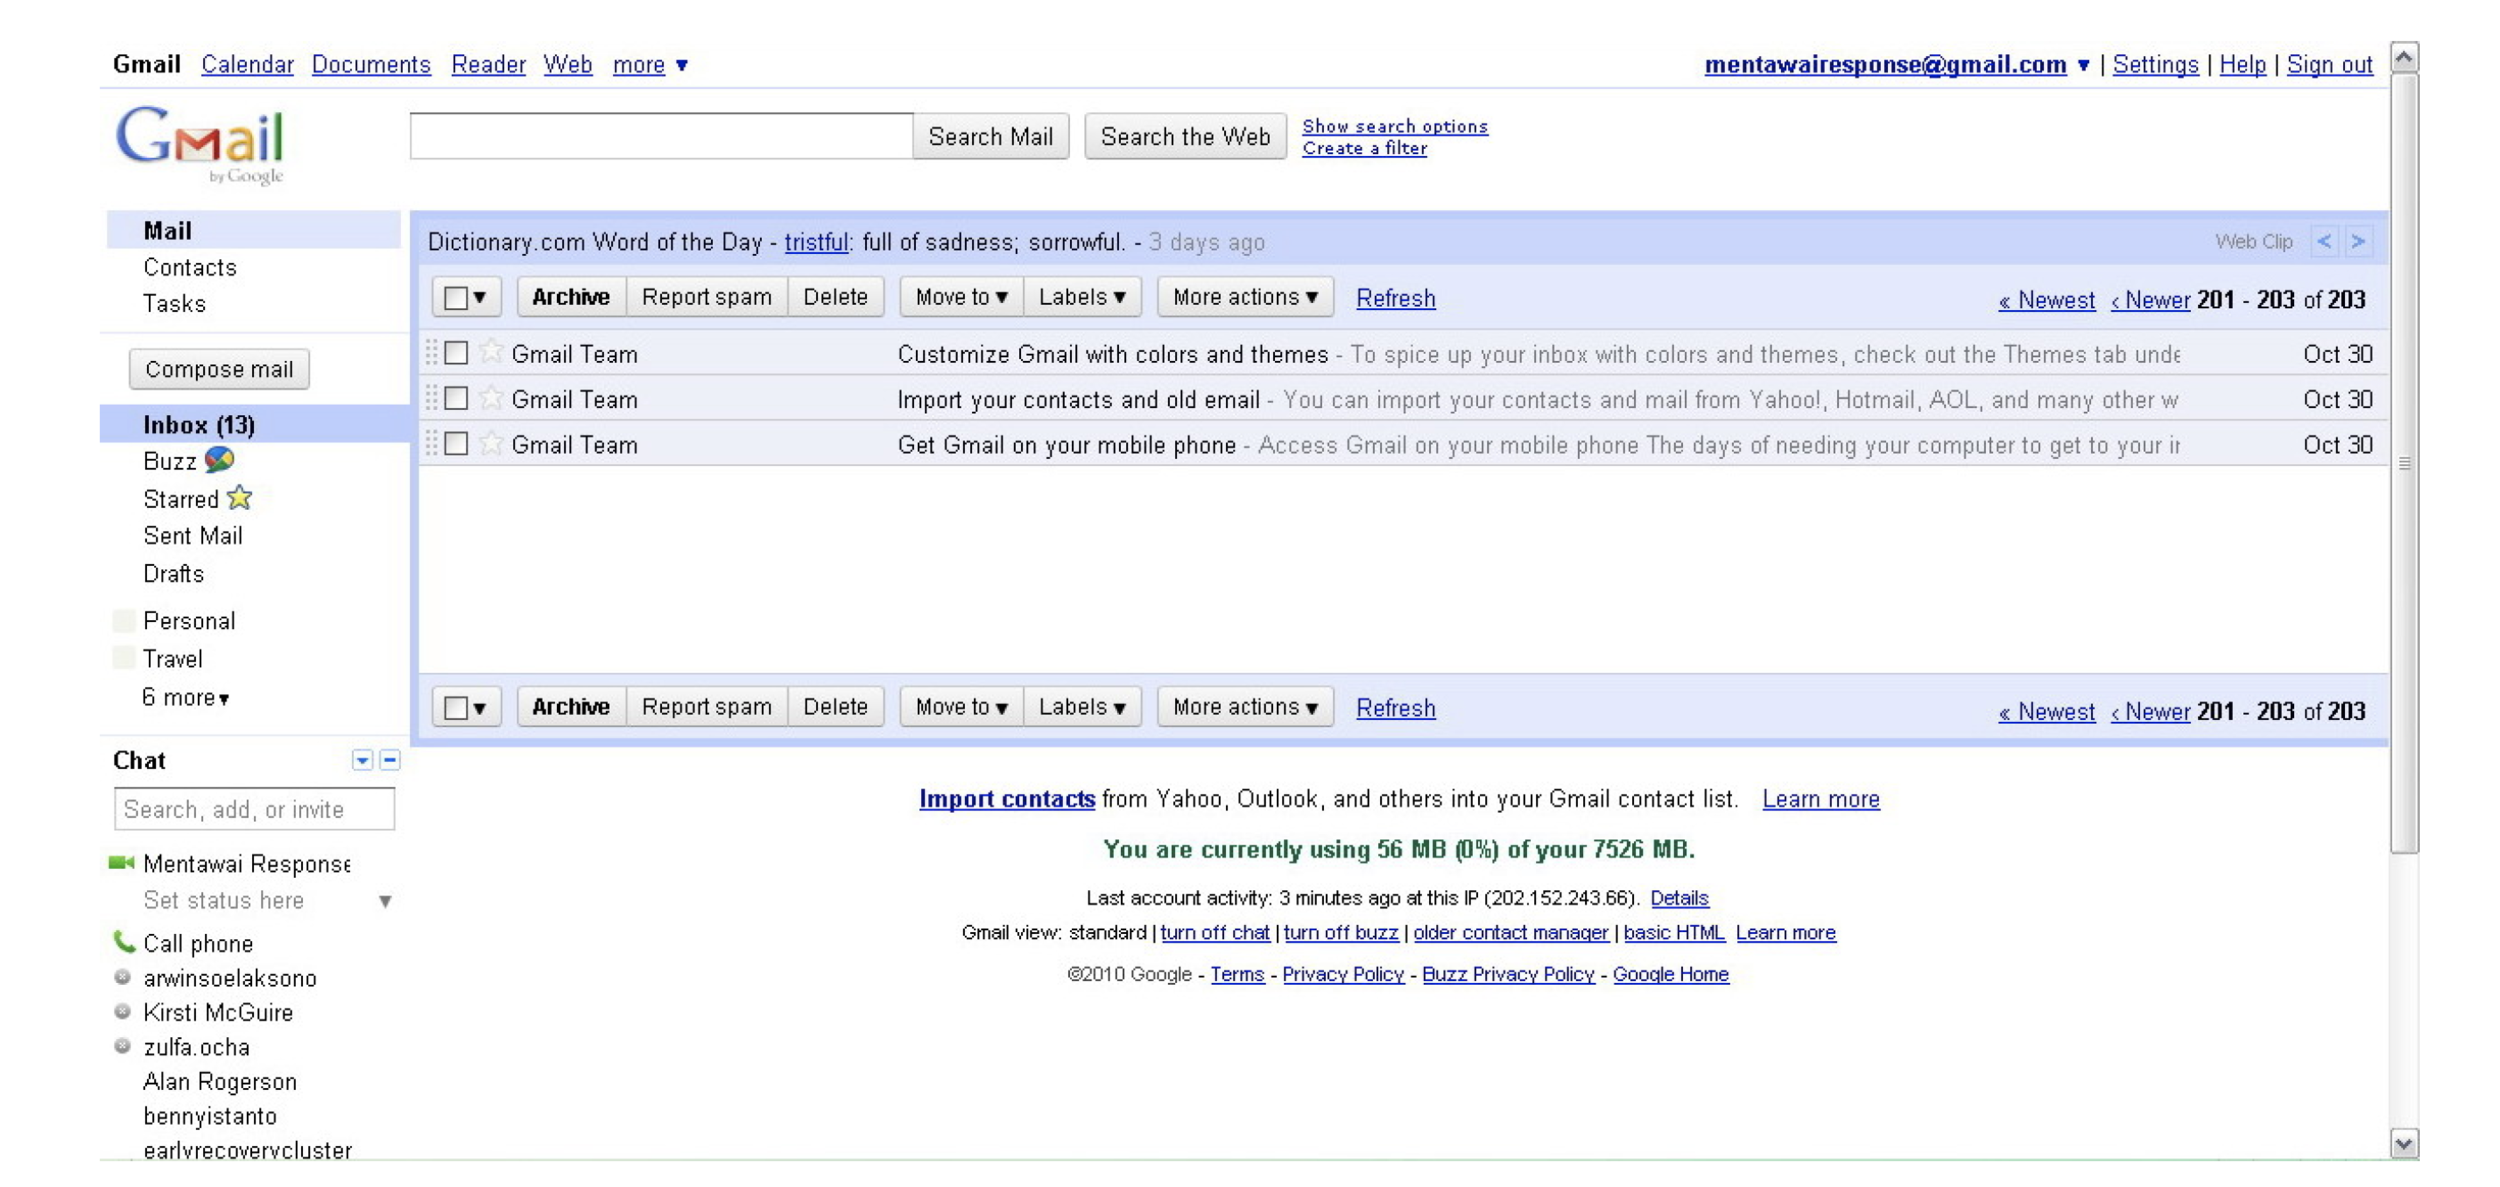Minimize the Chat panel with minus icon
This screenshot has width=2500, height=1187.
[x=390, y=760]
